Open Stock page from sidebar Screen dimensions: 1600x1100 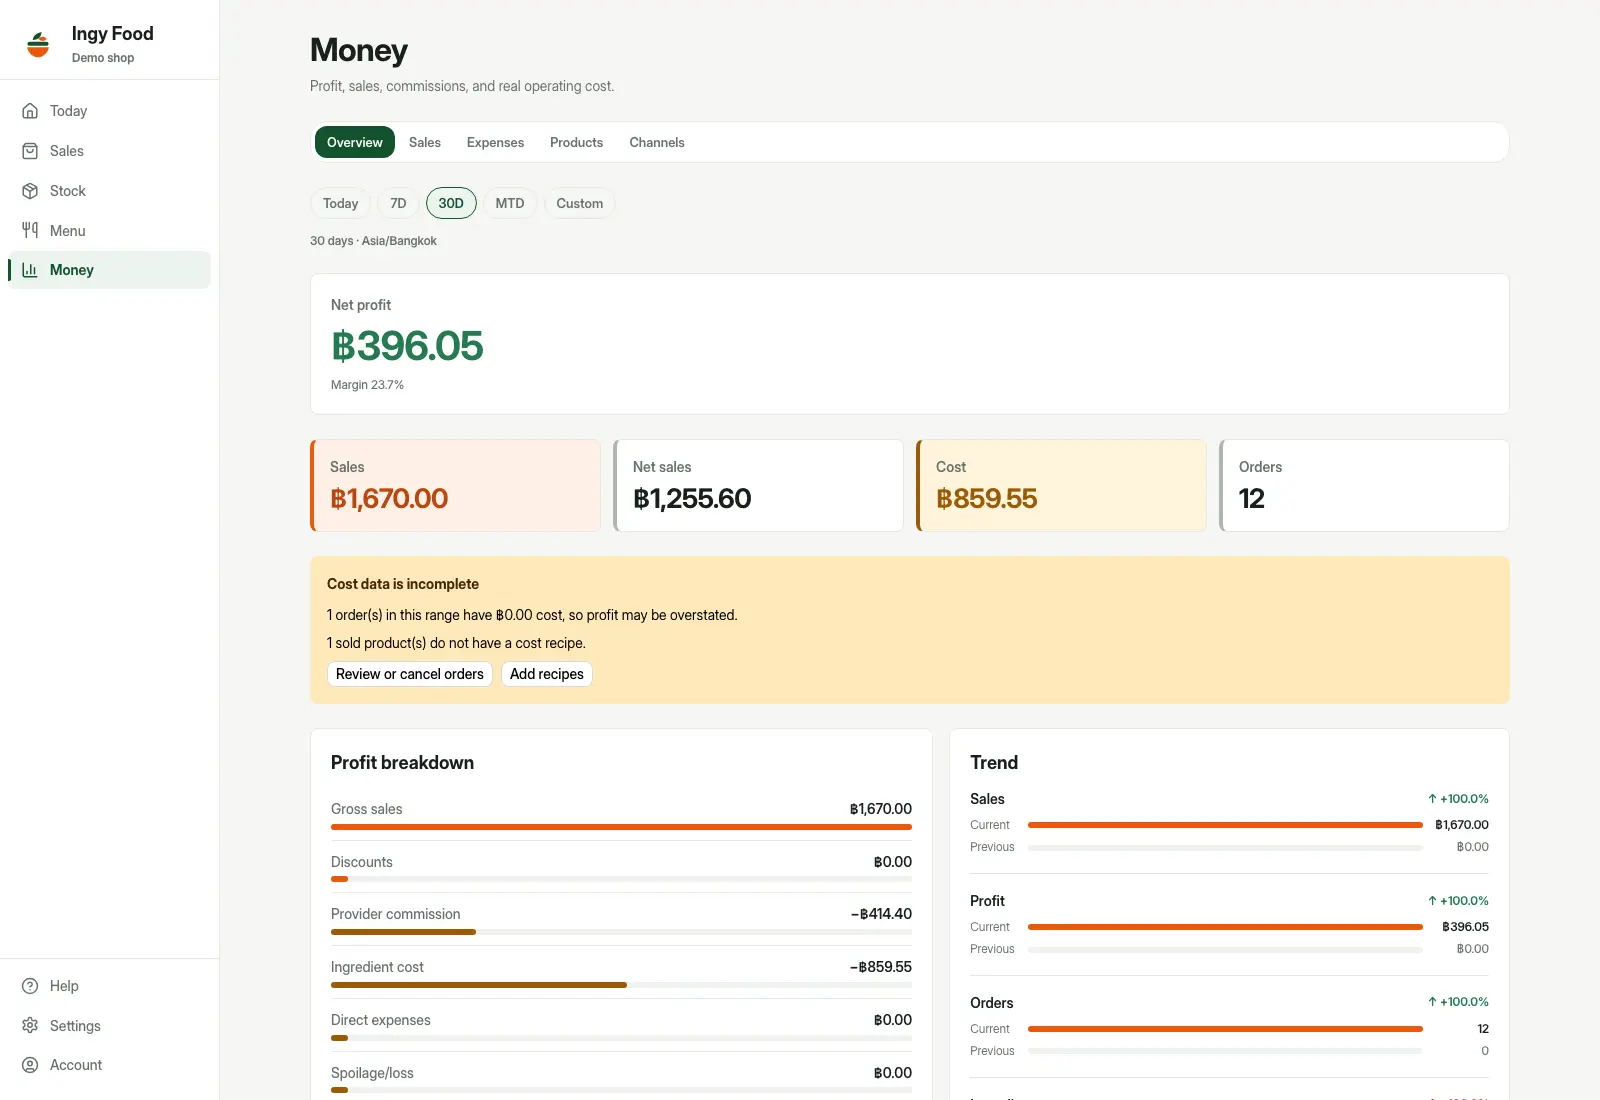(x=109, y=191)
